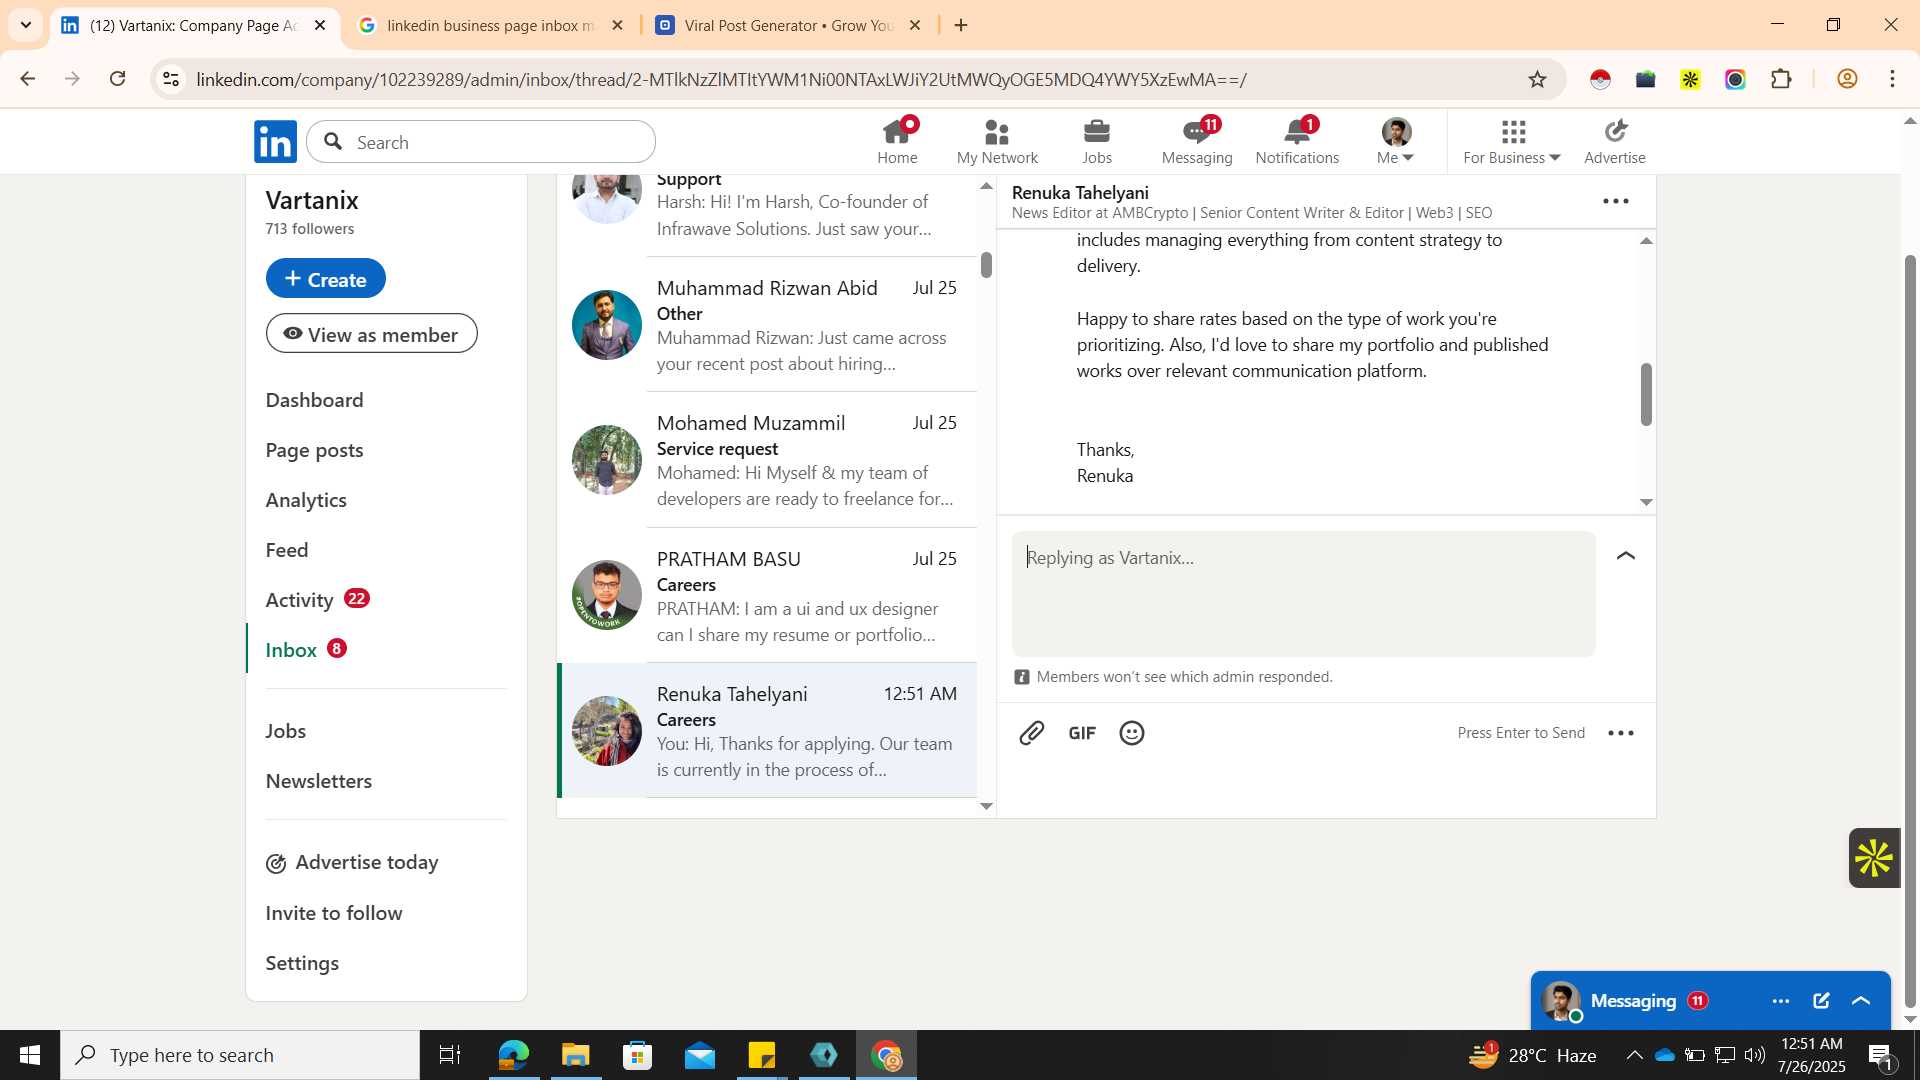The width and height of the screenshot is (1920, 1080).
Task: Click Advertise today link
Action: (x=352, y=862)
